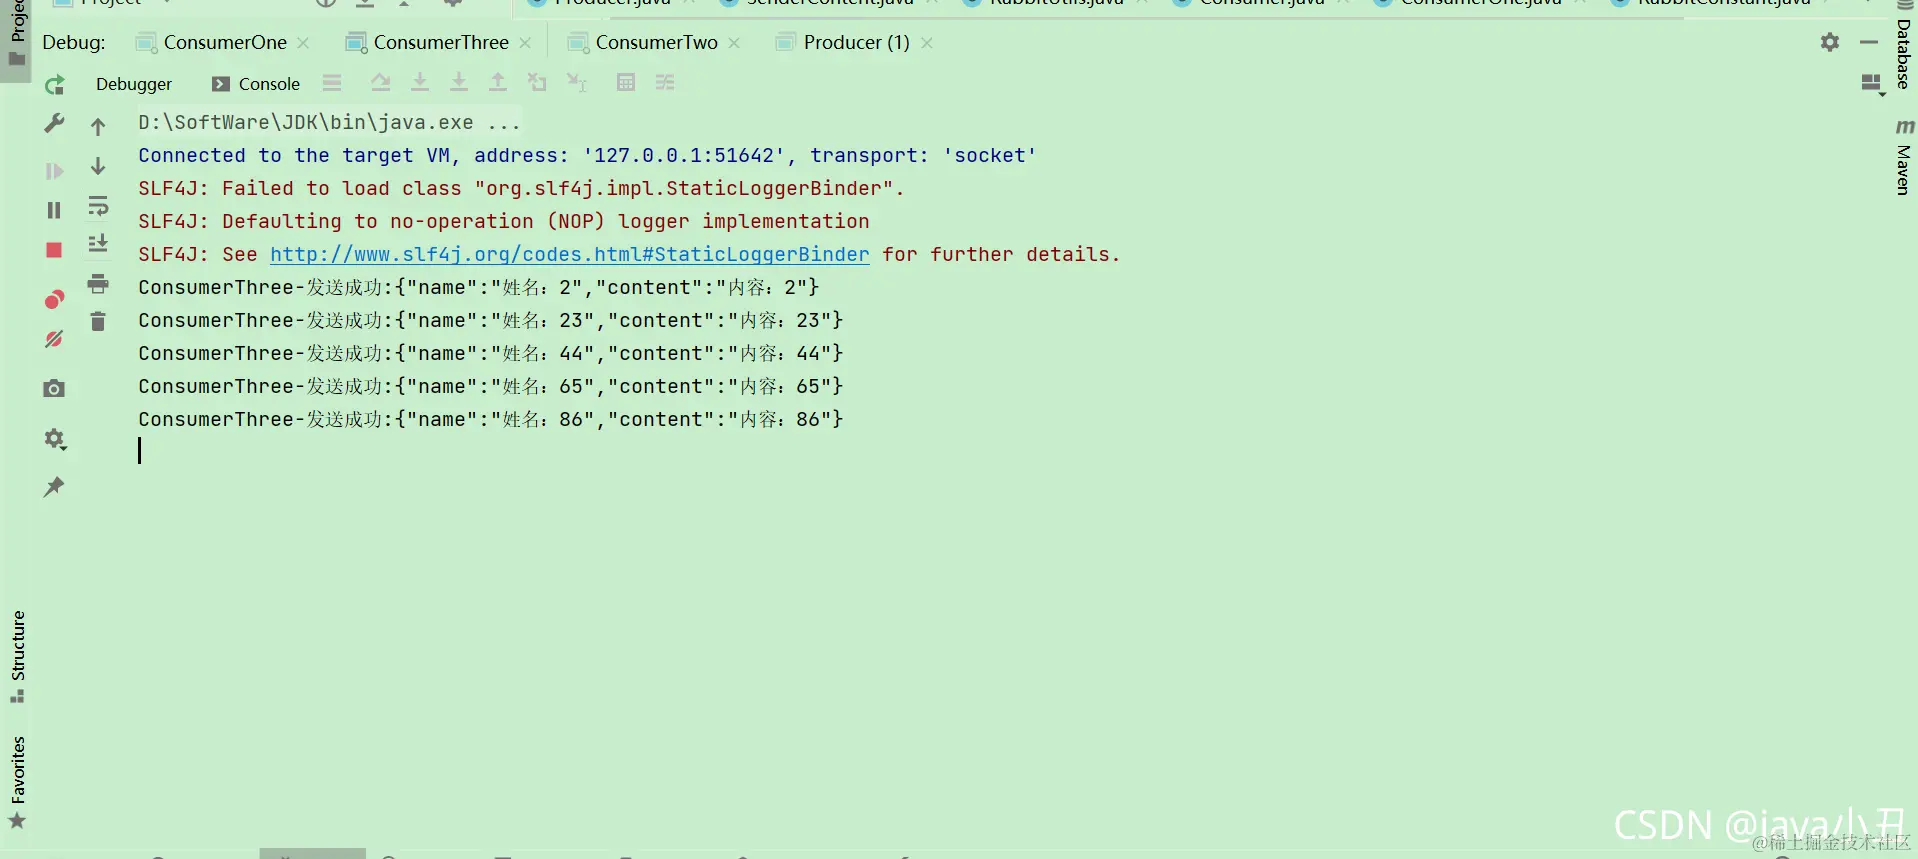
Task: Enable scroll to end of console
Action: point(98,243)
